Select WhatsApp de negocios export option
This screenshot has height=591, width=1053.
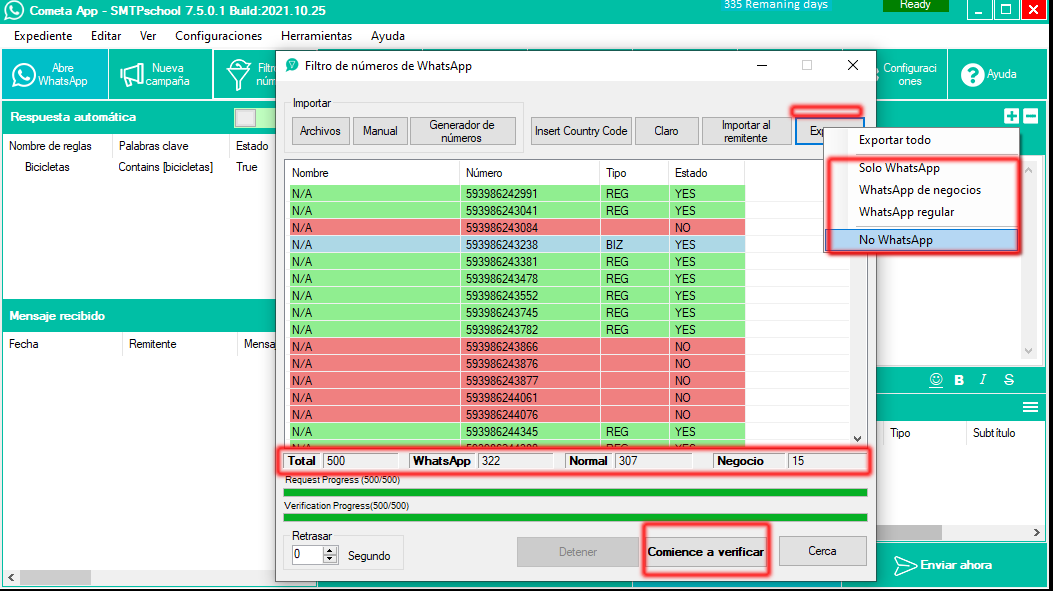tap(921, 190)
